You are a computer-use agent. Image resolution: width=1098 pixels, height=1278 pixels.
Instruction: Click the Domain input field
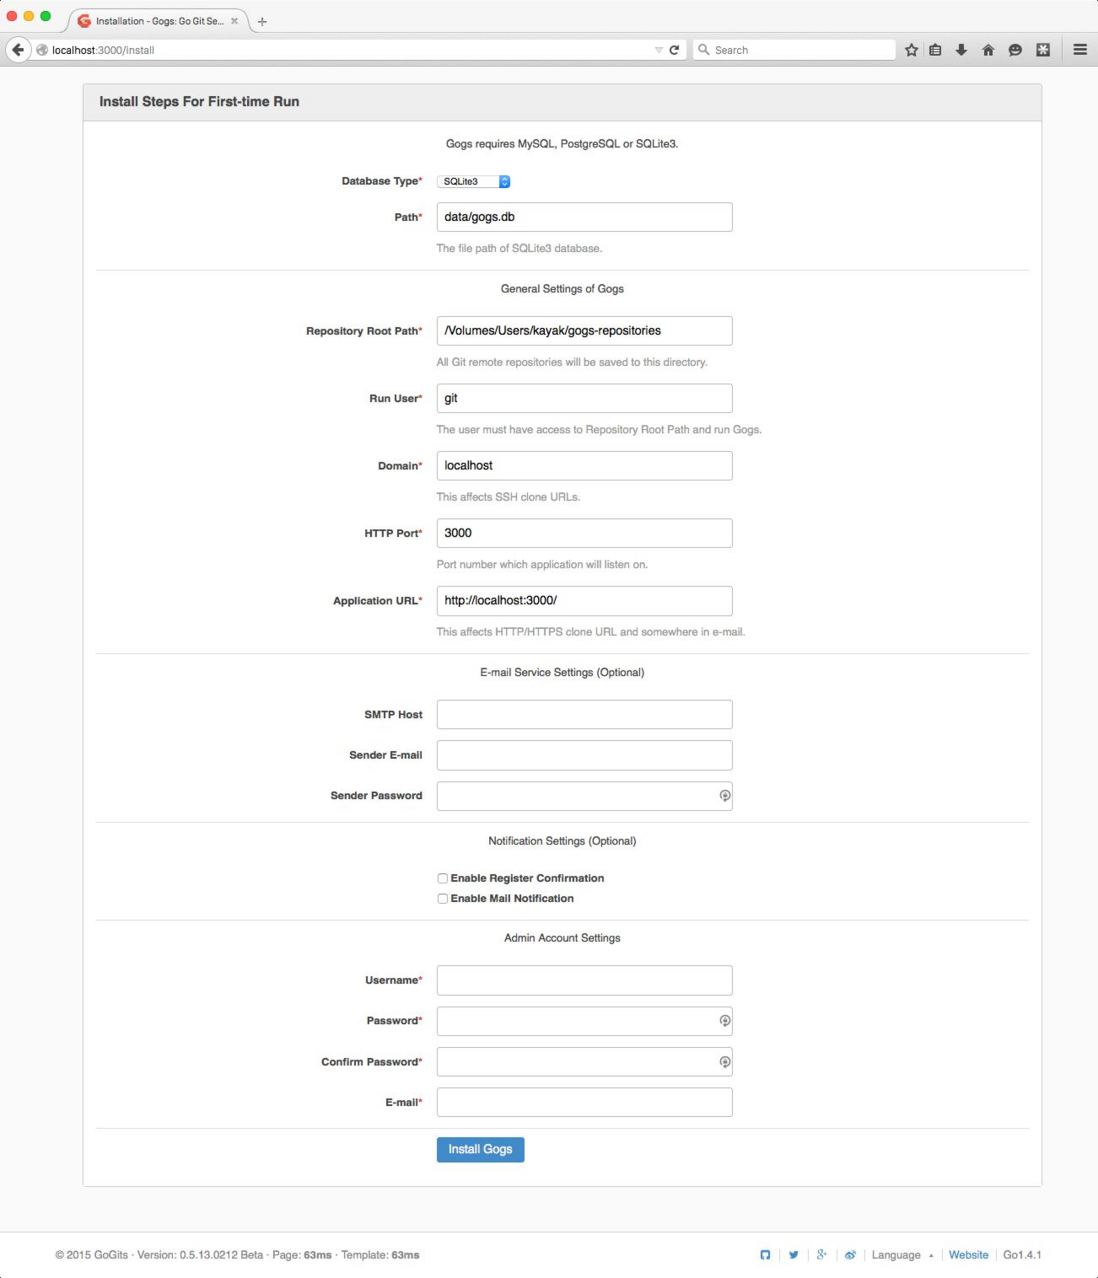[x=584, y=465]
